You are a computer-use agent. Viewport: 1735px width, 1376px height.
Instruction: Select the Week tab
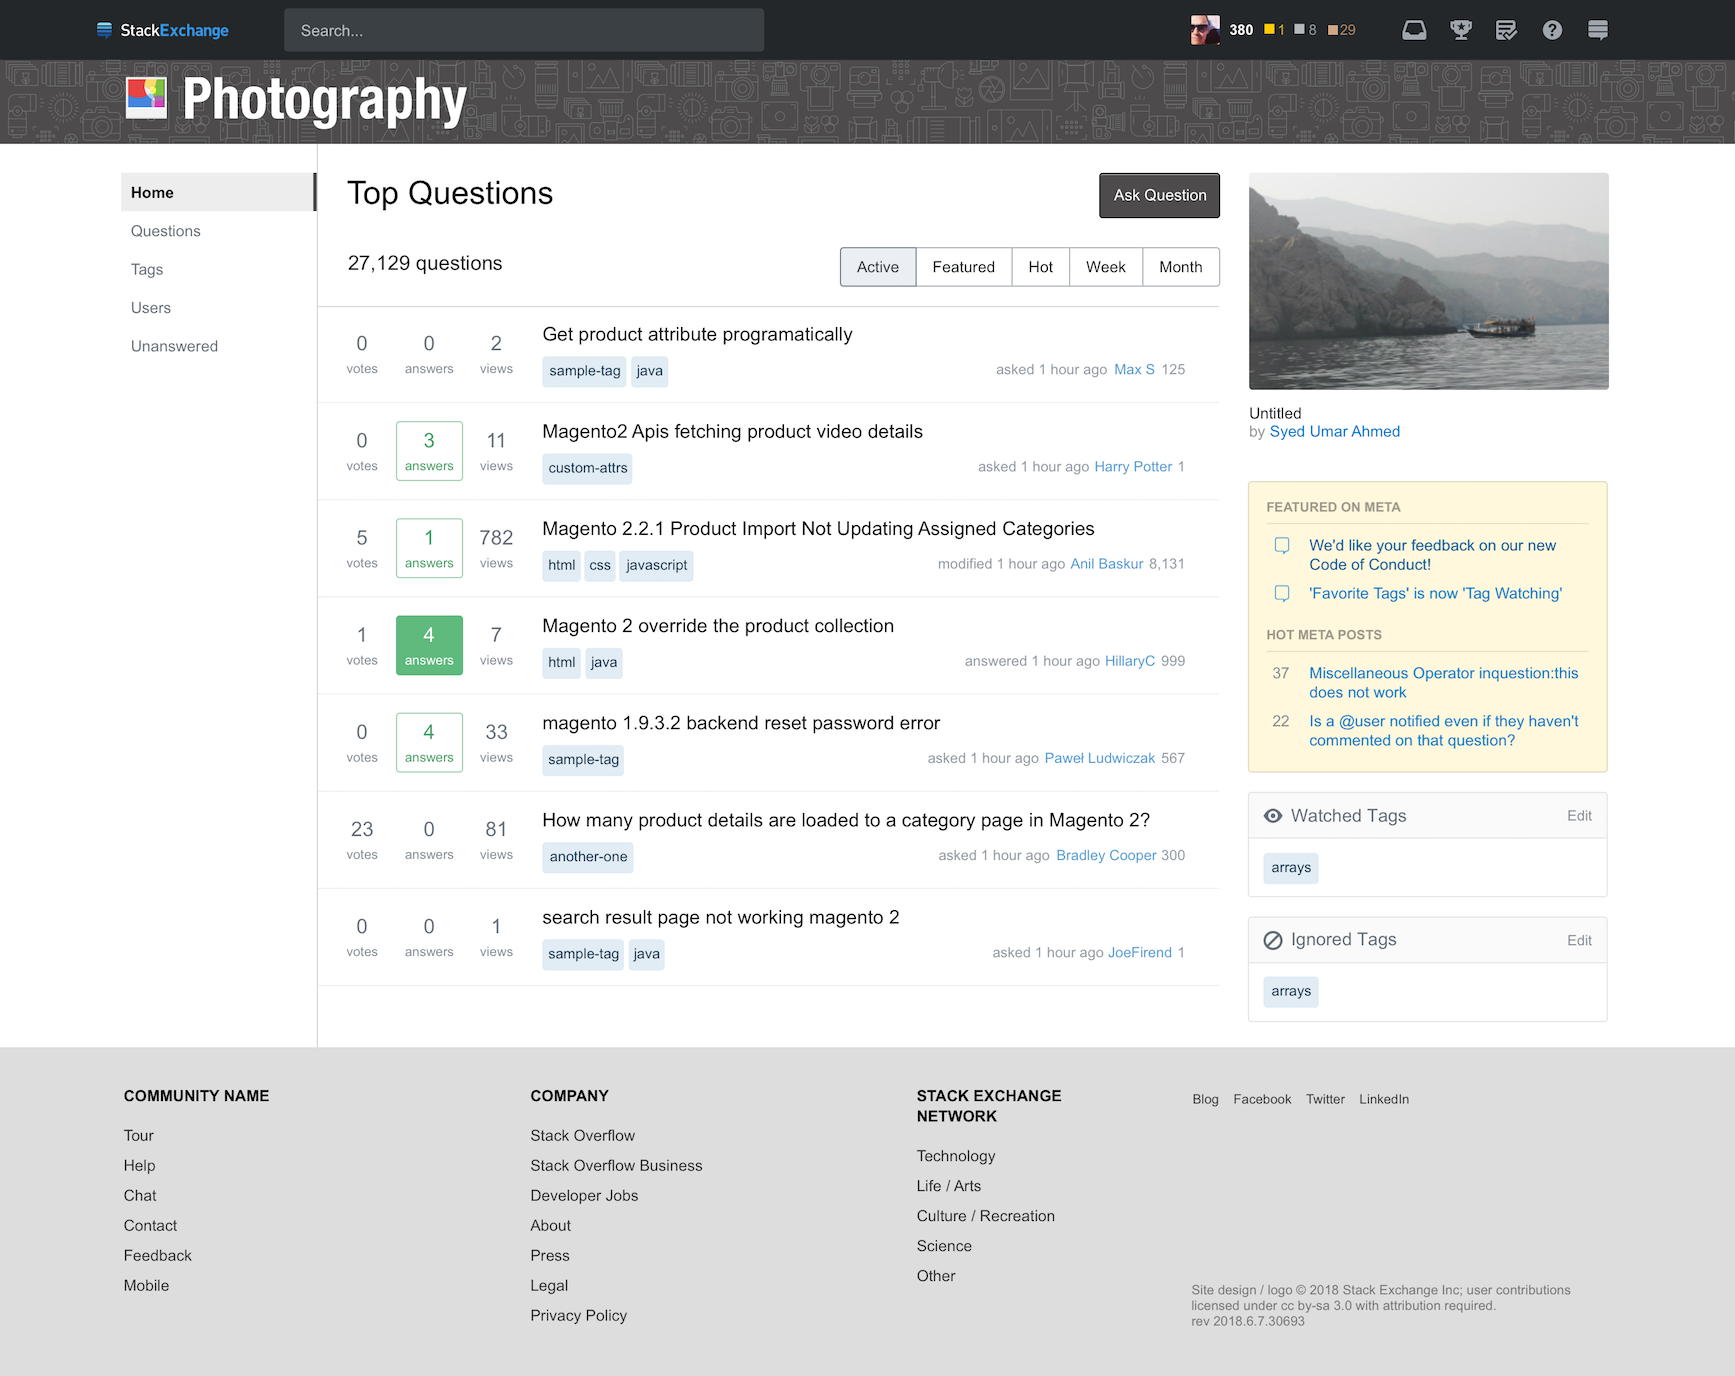tap(1106, 267)
